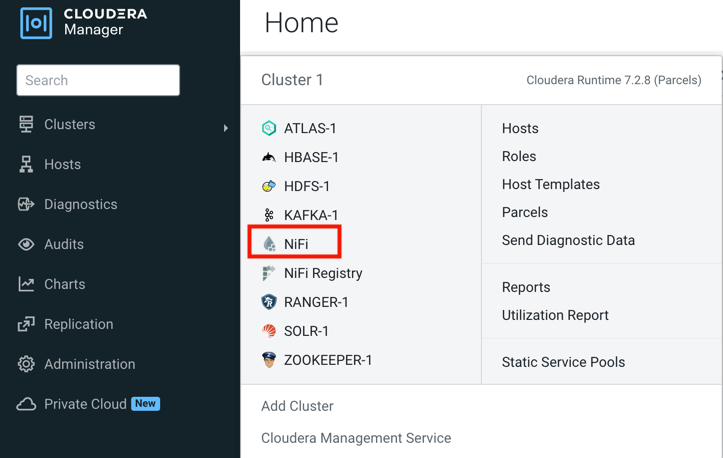The height and width of the screenshot is (458, 723).
Task: Open the Administration sidebar menu
Action: (x=89, y=364)
